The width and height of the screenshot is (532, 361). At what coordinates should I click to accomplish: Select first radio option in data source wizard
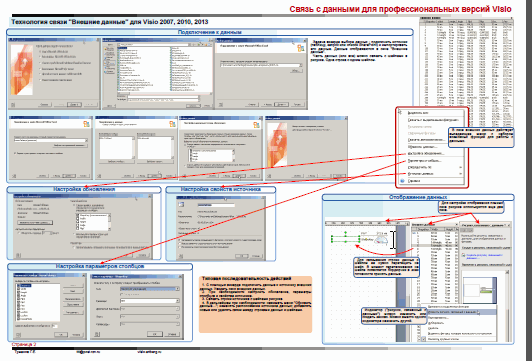coord(40,51)
